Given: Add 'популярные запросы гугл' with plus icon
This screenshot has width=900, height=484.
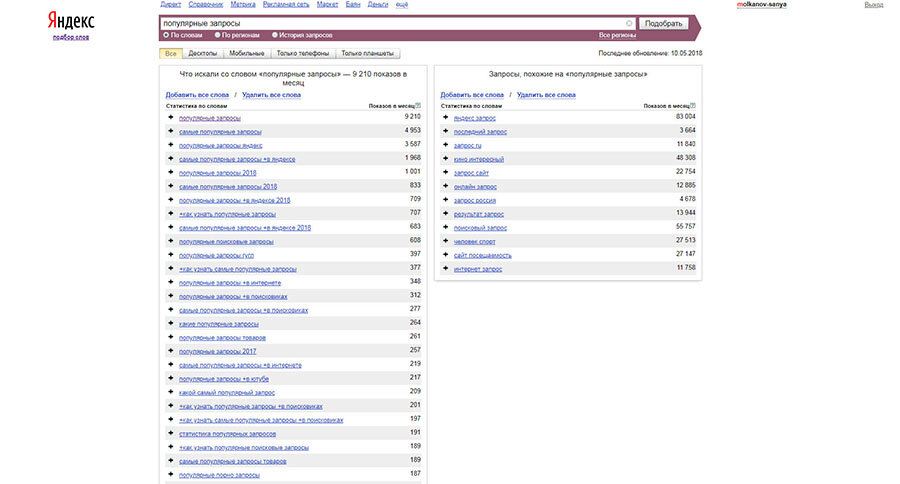Looking at the screenshot, I should 170,254.
